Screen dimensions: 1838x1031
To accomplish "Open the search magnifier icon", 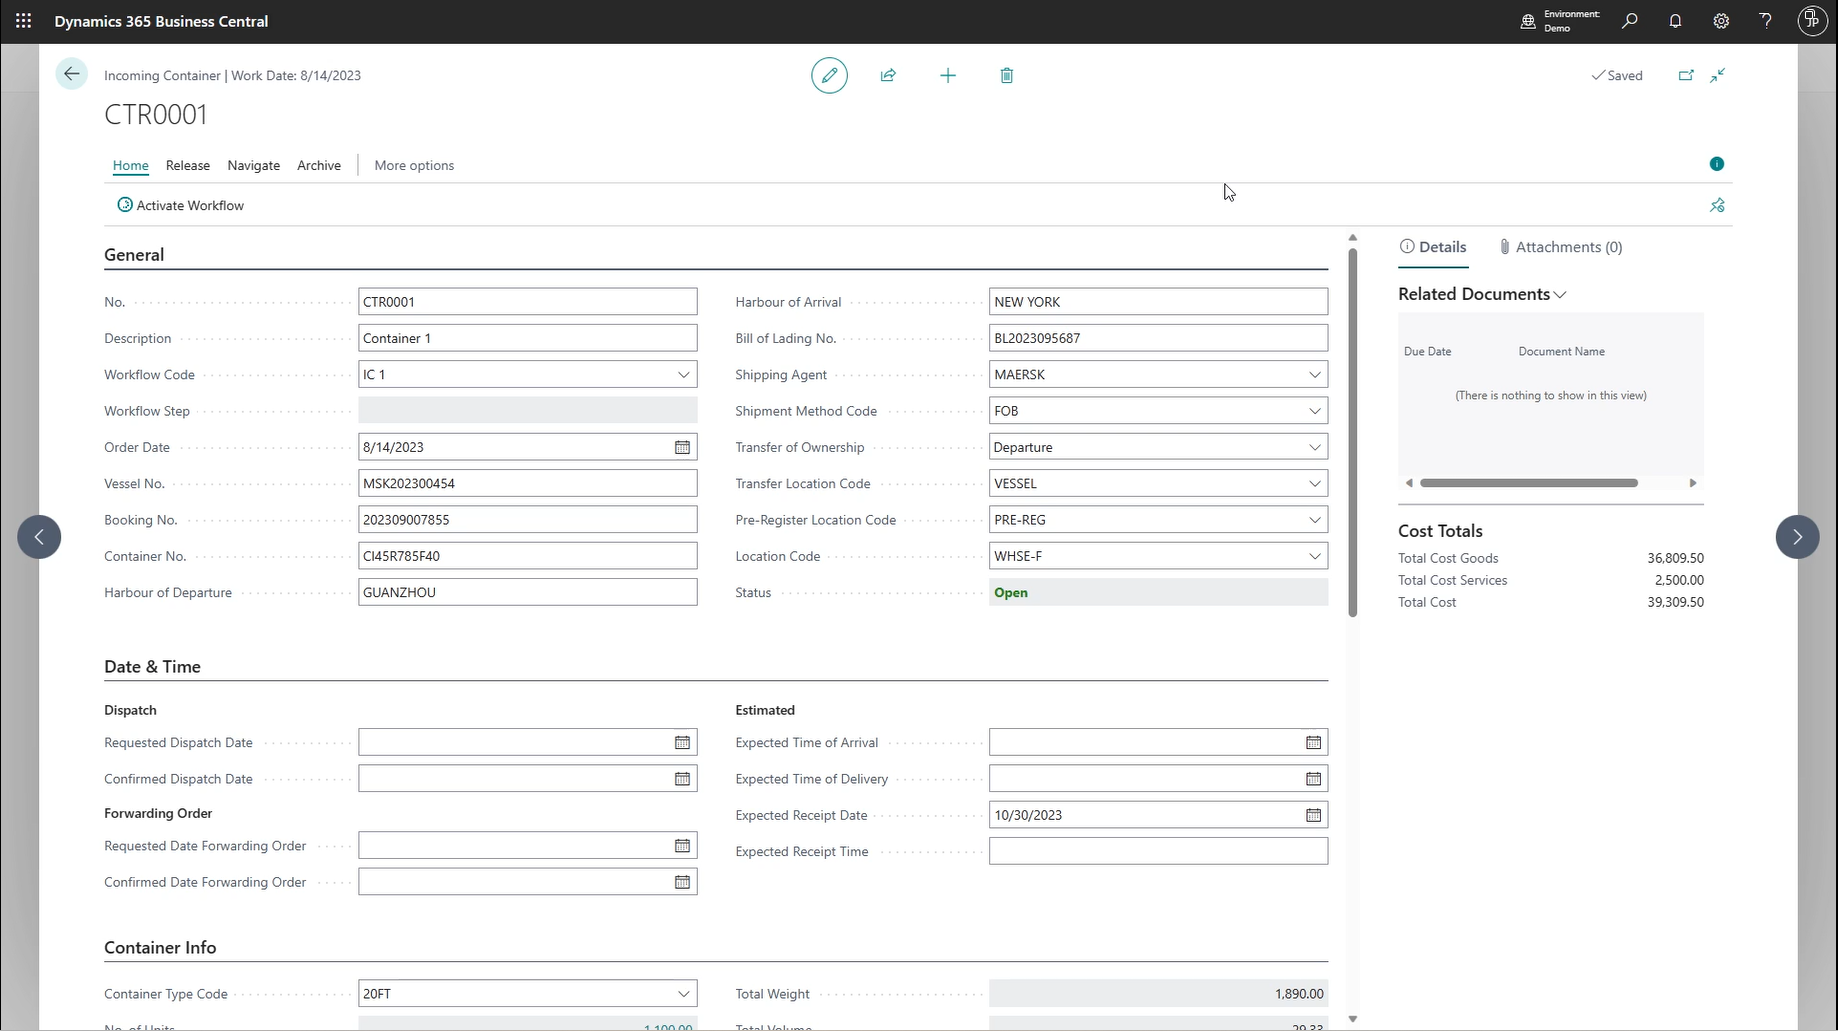I will pyautogui.click(x=1630, y=21).
